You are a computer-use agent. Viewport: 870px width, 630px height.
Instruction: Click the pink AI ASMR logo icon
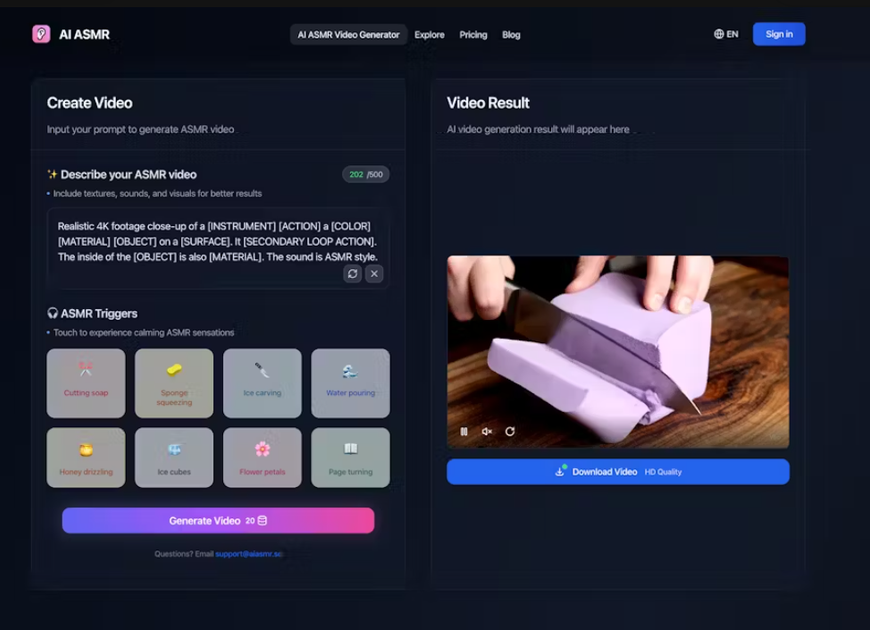[40, 33]
